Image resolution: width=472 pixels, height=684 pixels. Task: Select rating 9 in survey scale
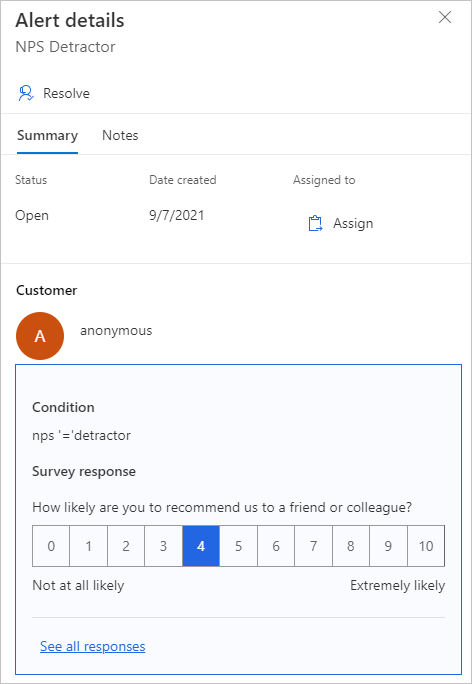coord(389,546)
